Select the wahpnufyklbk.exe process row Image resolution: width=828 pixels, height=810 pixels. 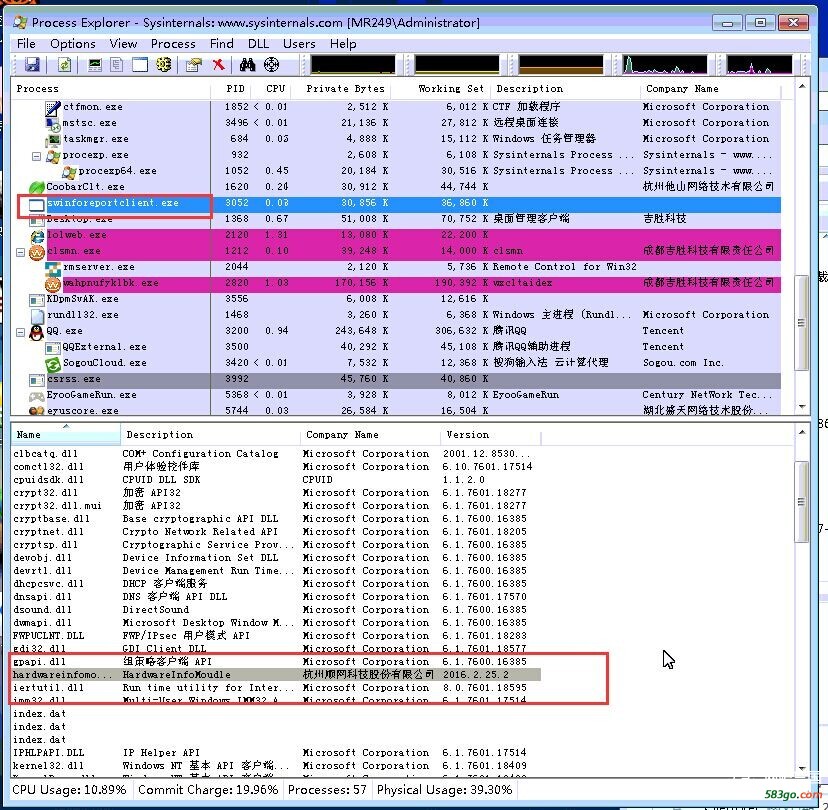coord(396,283)
